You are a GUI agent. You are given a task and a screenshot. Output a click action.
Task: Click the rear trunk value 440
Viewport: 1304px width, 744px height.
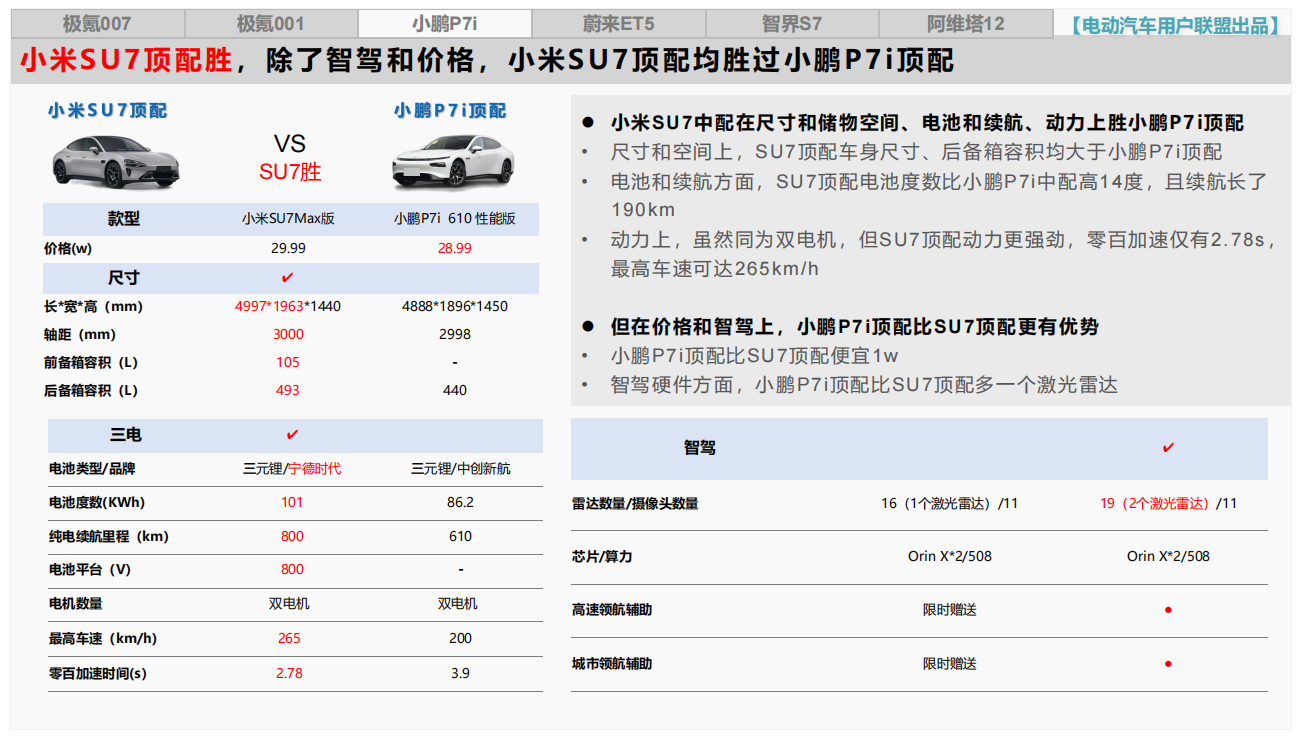tap(455, 390)
